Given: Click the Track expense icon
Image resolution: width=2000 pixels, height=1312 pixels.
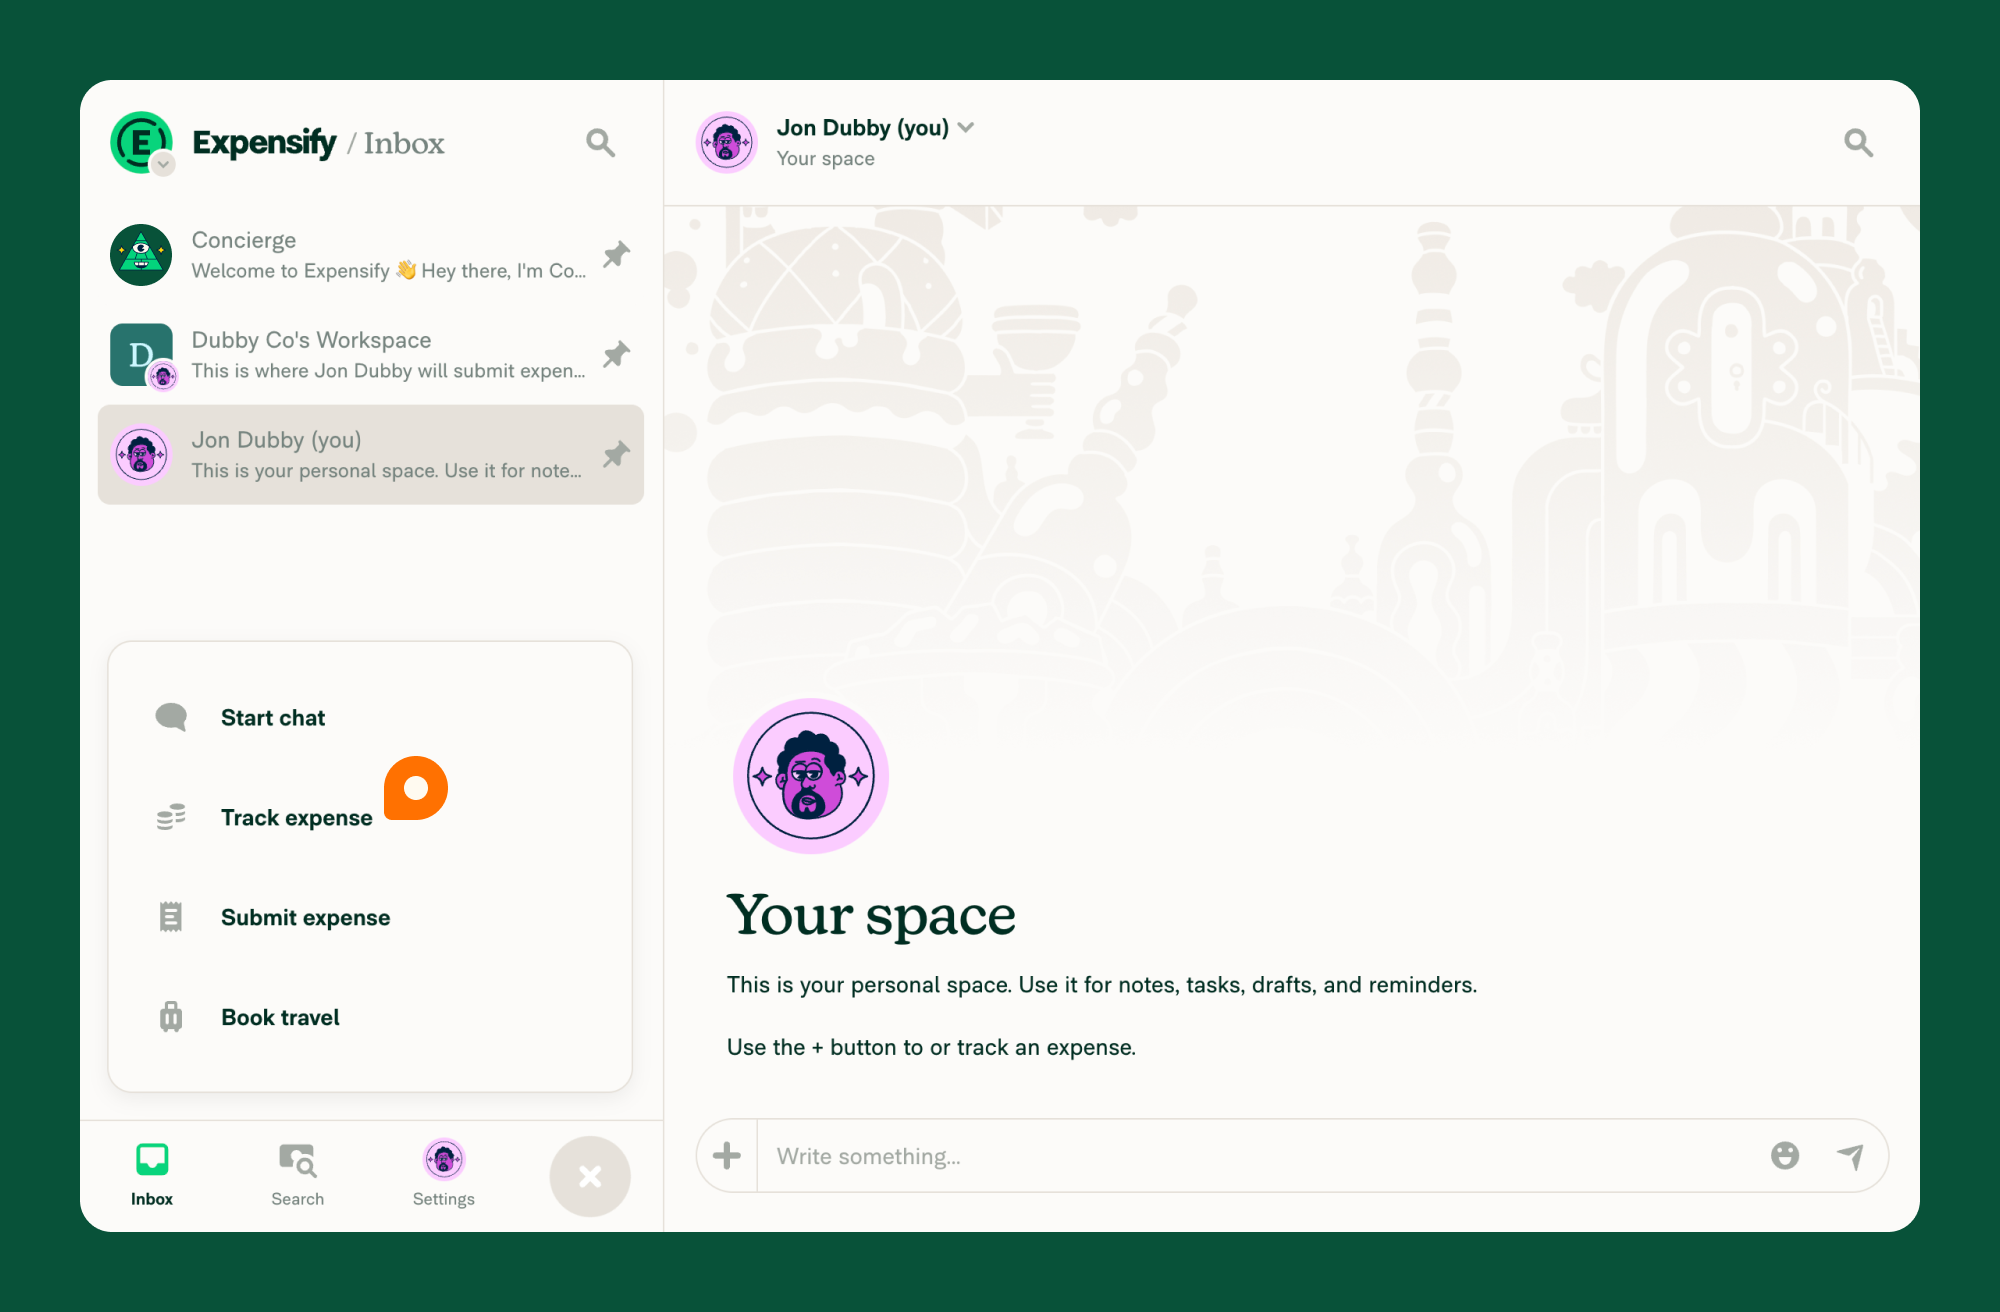Looking at the screenshot, I should coord(173,817).
